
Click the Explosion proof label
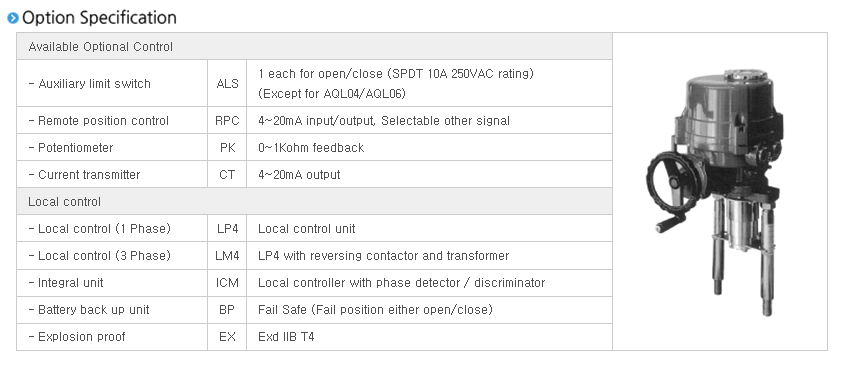coord(77,337)
